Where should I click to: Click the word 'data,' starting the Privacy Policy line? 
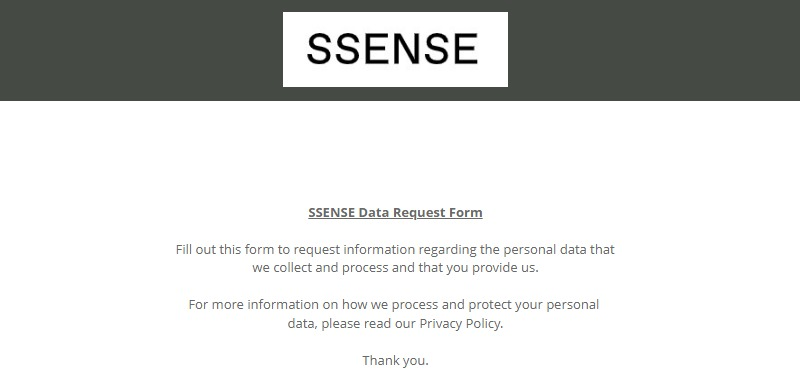(x=303, y=323)
